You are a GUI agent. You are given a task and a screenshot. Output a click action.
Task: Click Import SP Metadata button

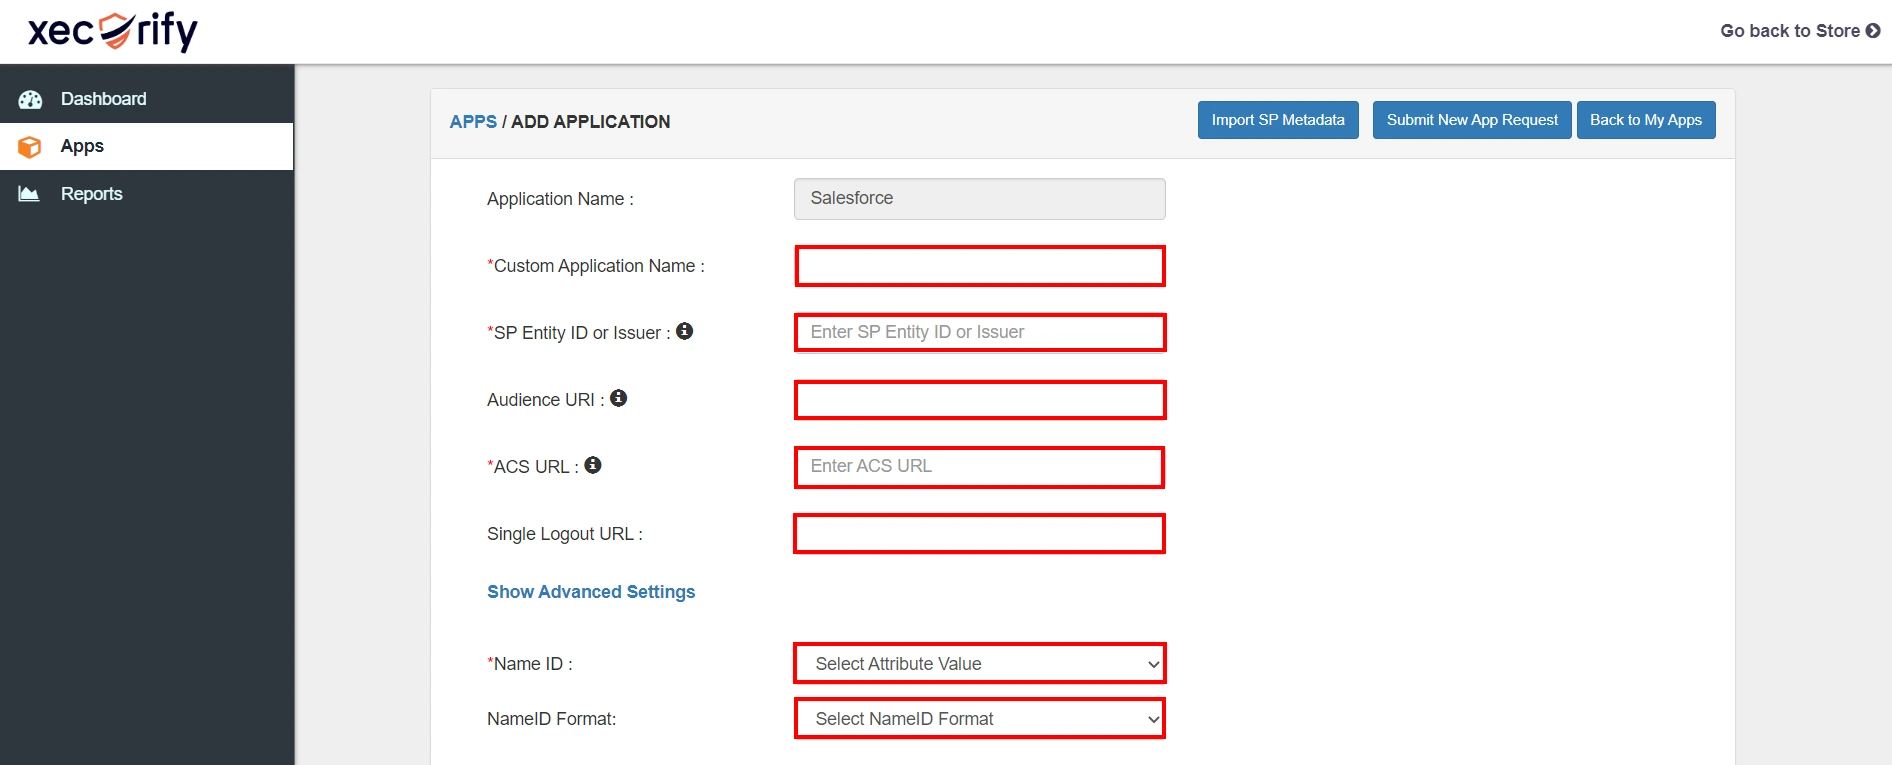coord(1278,120)
